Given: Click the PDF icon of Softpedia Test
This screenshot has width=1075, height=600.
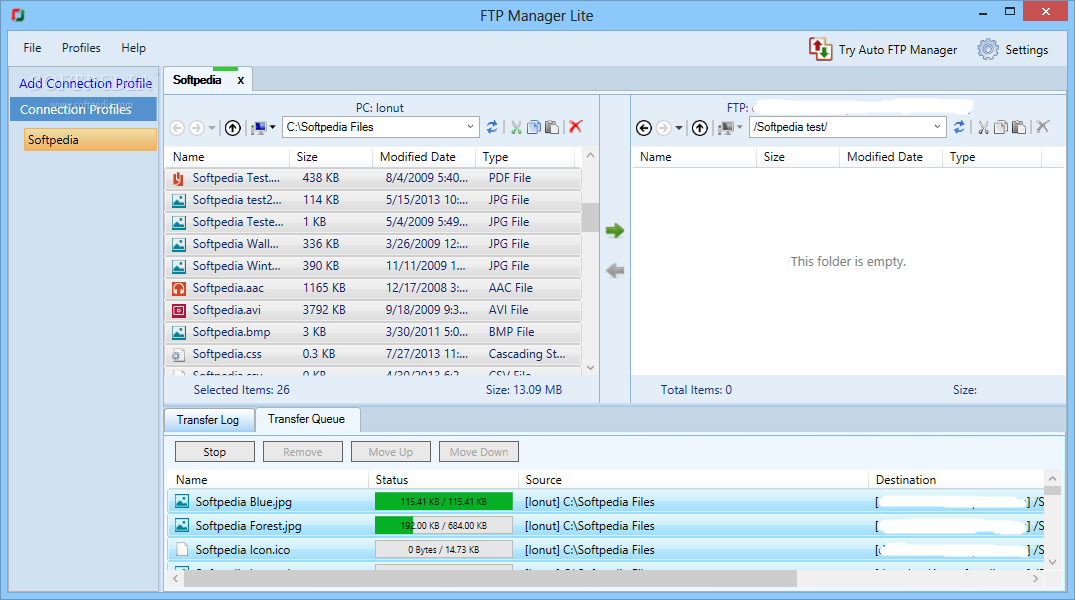Looking at the screenshot, I should click(178, 179).
